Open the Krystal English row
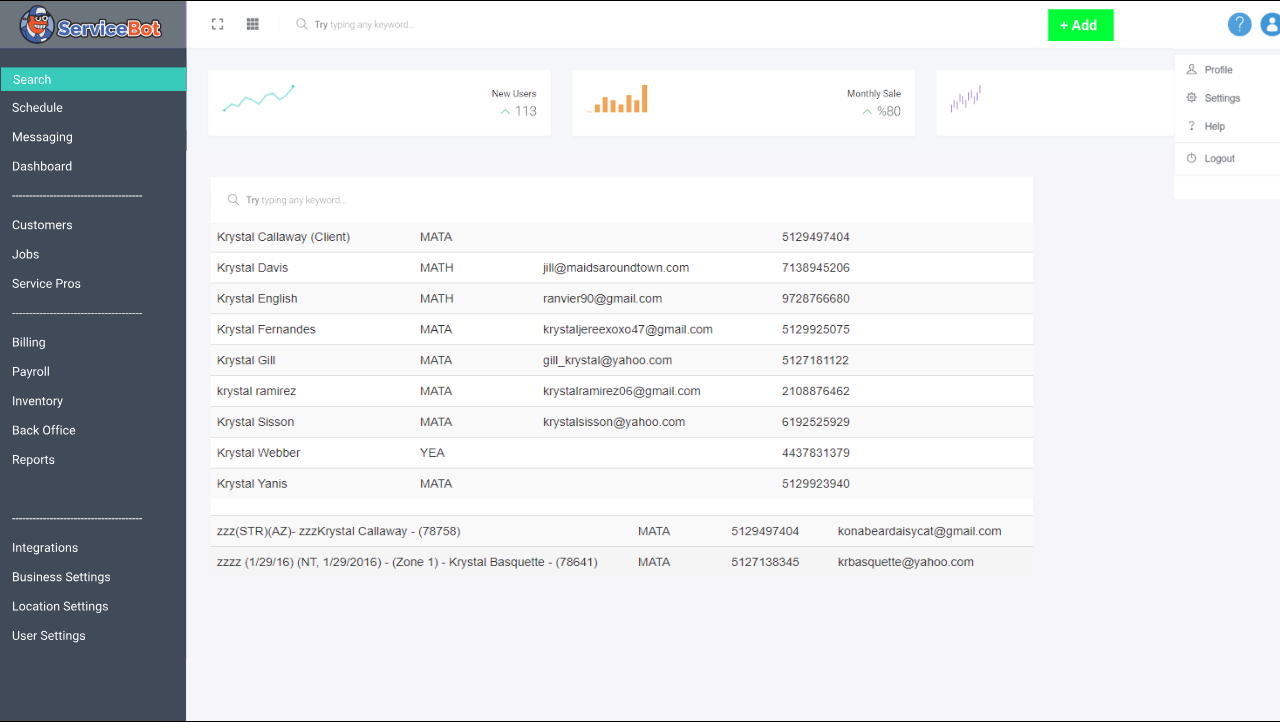1280x722 pixels. [622, 298]
